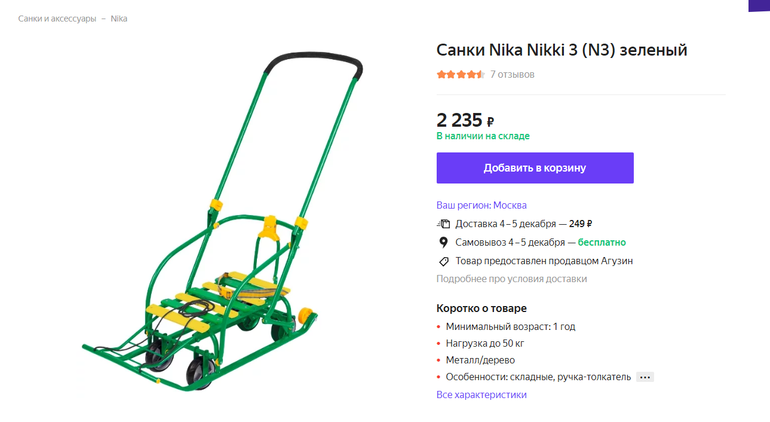Open the Nika brand breadcrumb

119,19
